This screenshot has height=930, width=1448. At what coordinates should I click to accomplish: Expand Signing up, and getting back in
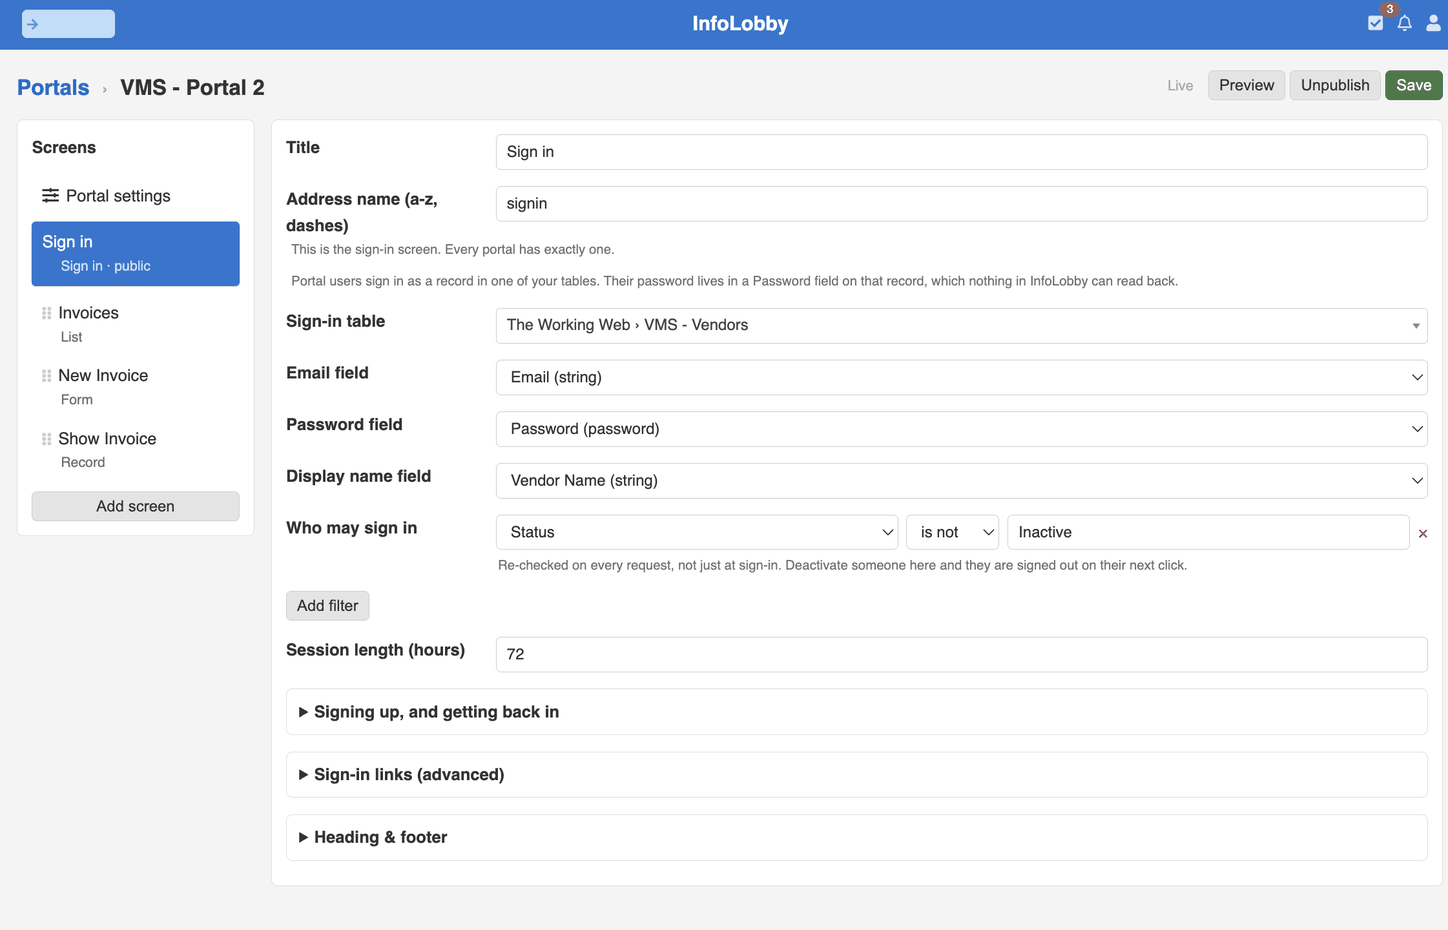coord(856,712)
